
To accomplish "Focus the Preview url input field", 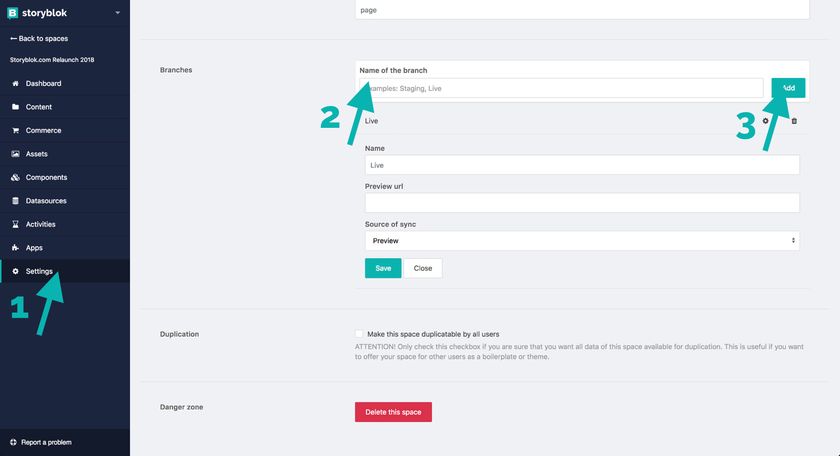I will click(582, 203).
